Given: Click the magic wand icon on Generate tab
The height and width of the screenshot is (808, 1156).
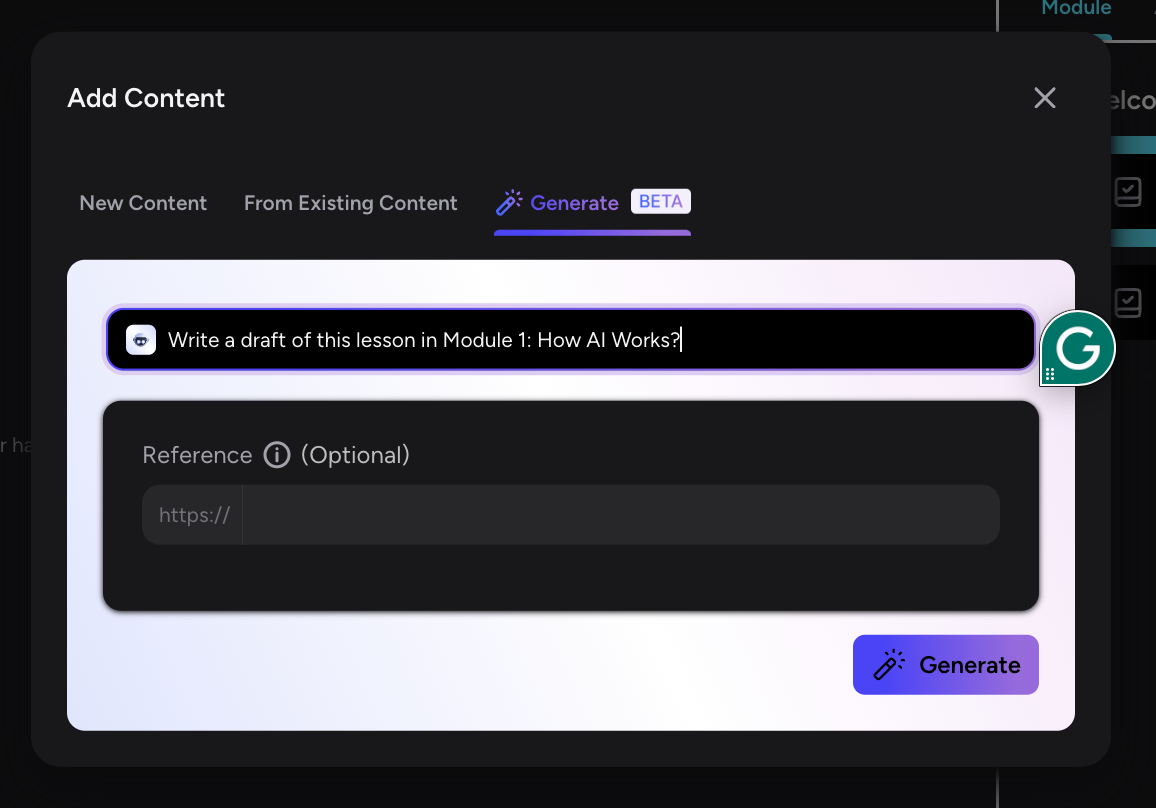Looking at the screenshot, I should [509, 203].
